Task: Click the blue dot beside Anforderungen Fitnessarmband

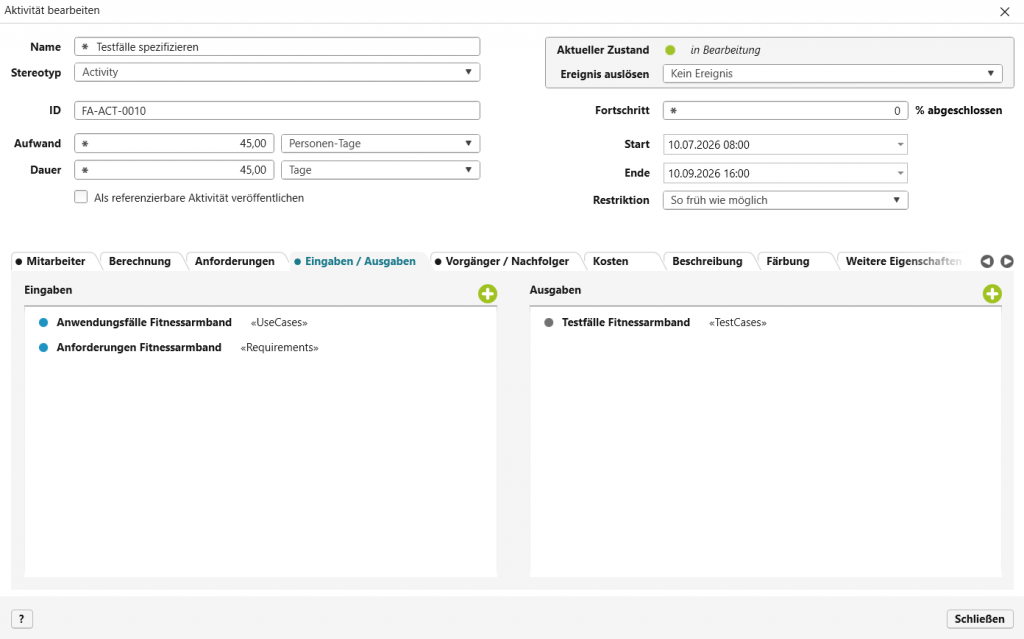Action: click(x=44, y=348)
